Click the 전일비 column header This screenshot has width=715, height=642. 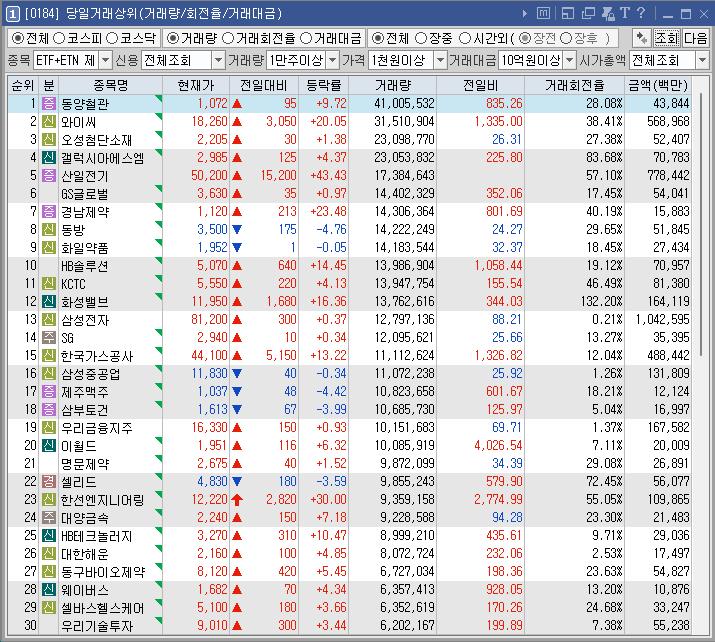(480, 85)
